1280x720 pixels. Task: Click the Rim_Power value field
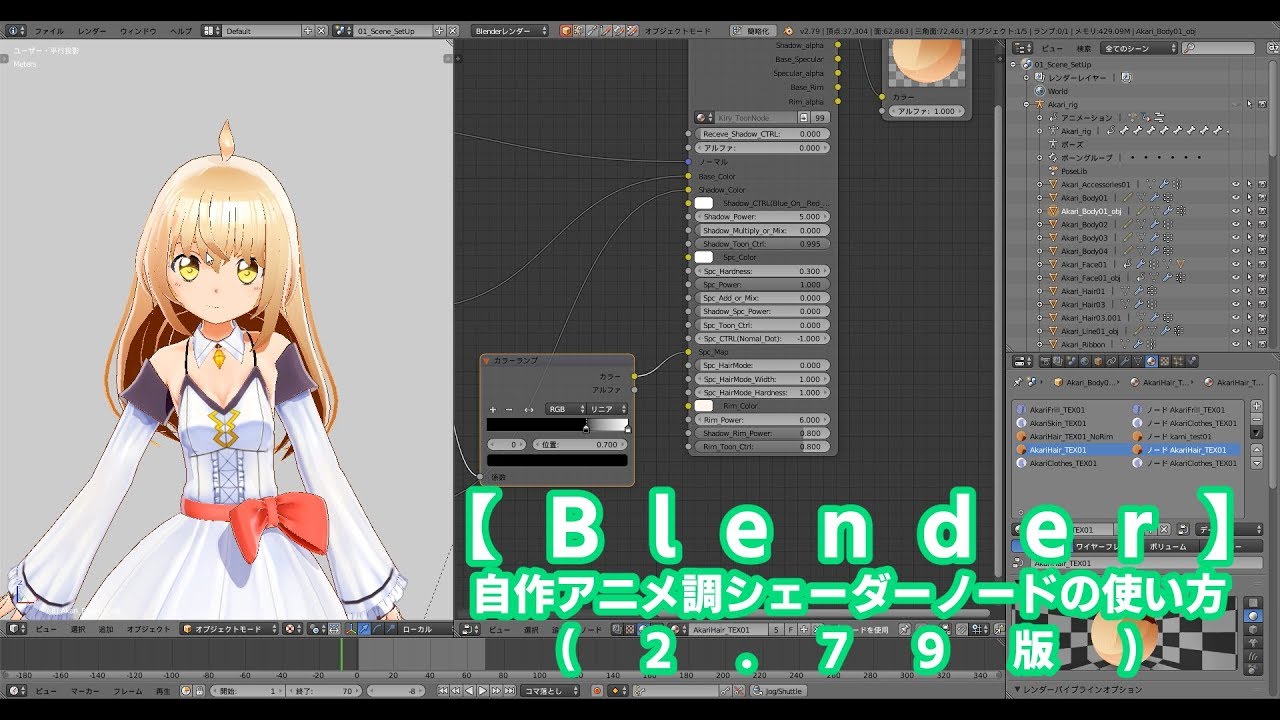(x=762, y=420)
